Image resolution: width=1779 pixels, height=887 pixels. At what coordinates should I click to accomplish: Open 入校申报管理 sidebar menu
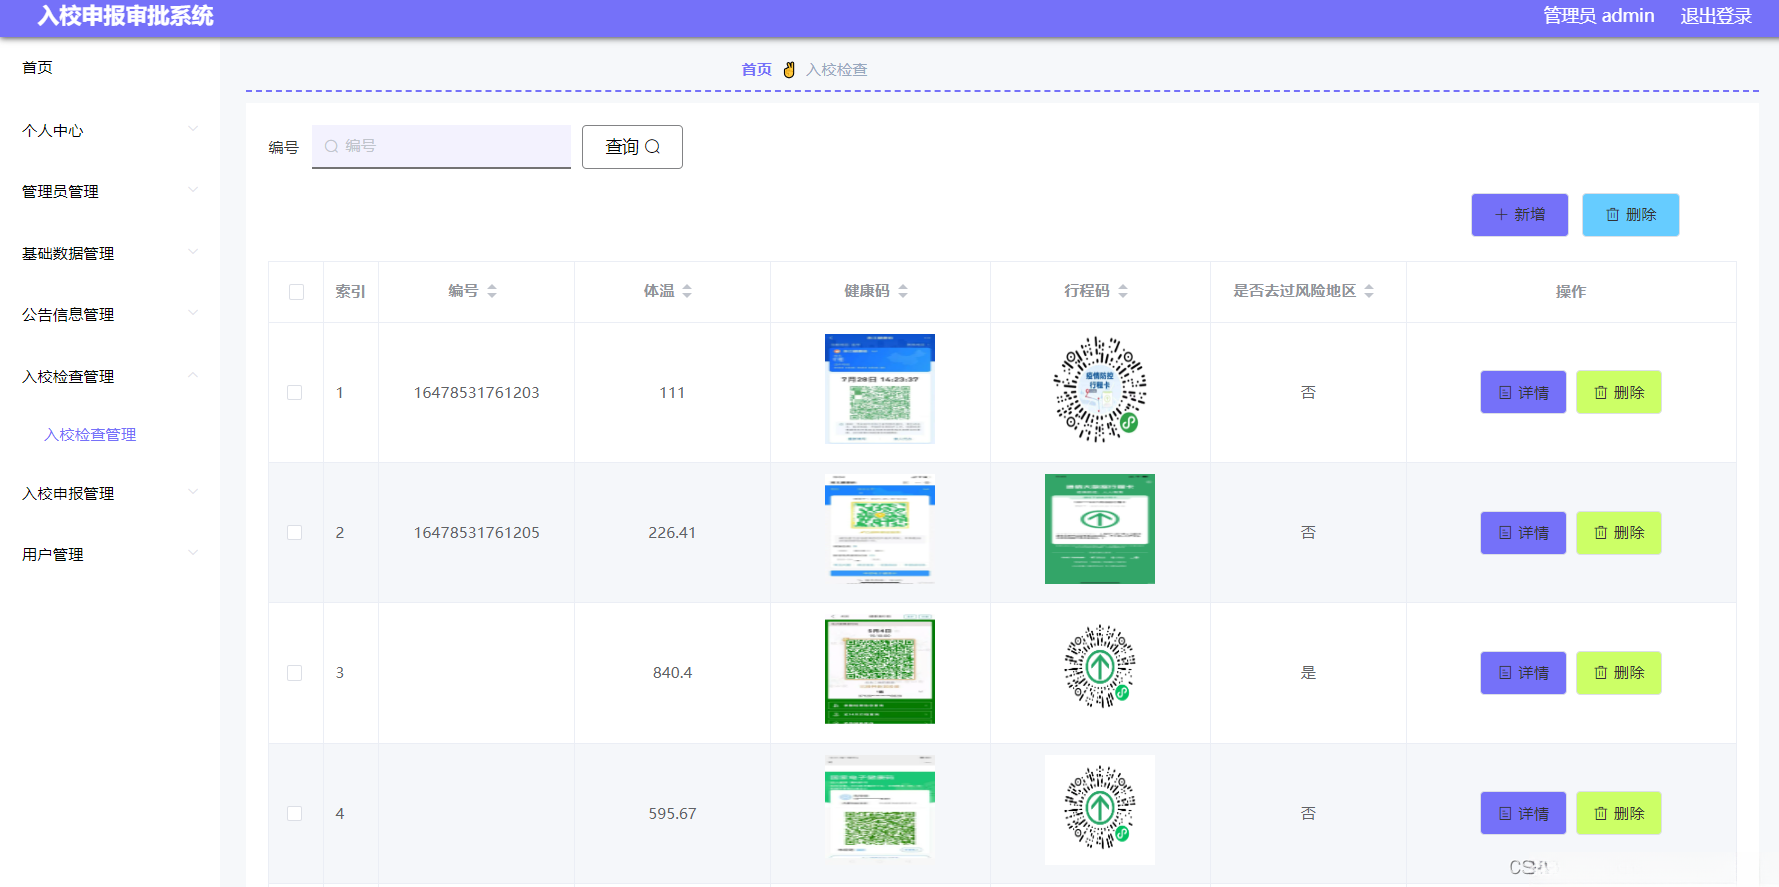point(110,494)
